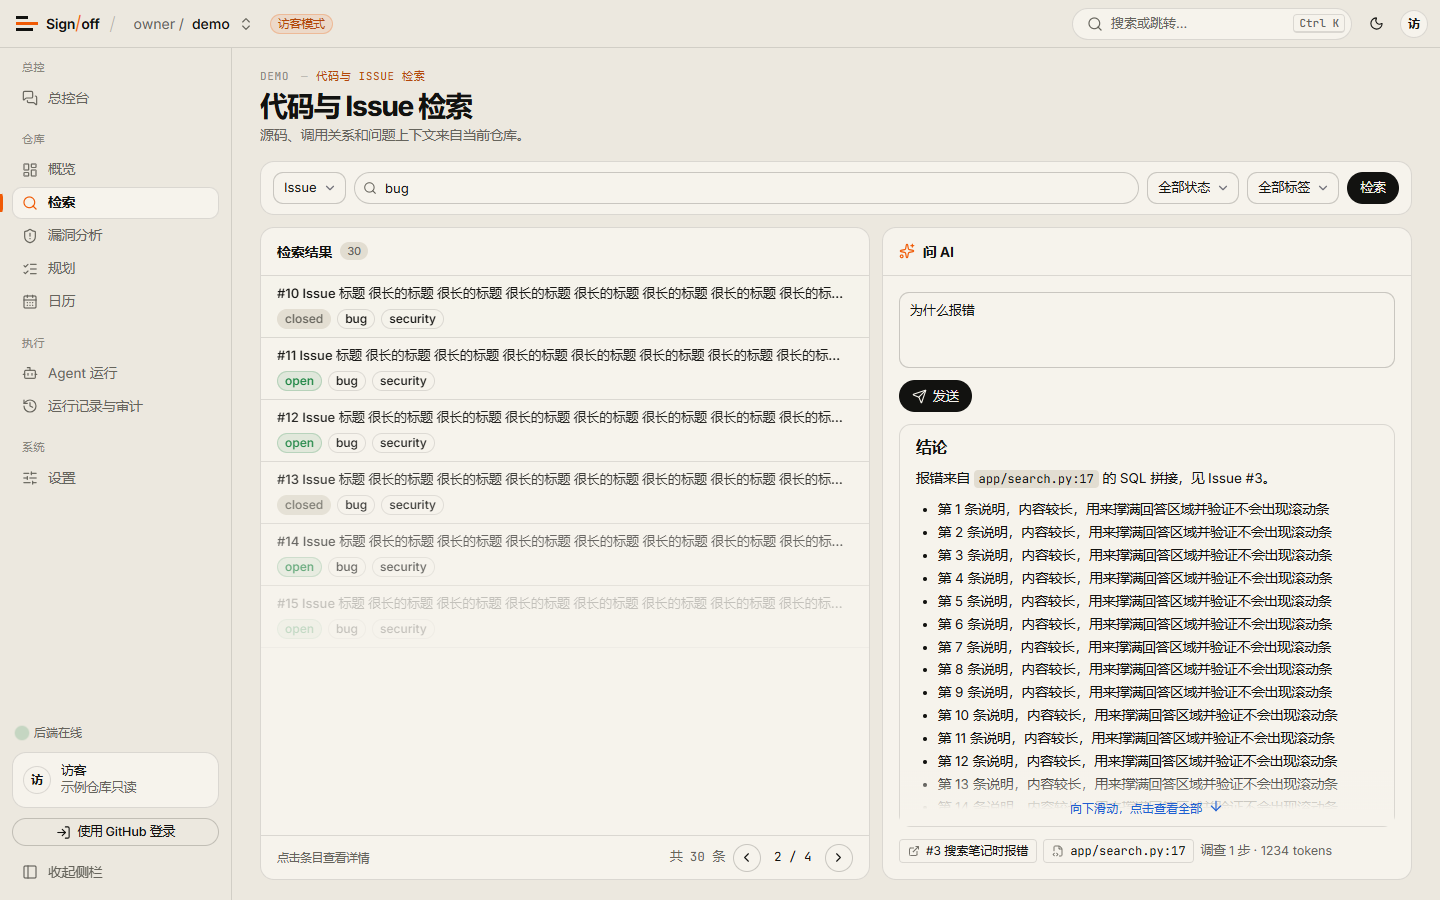Click the Sign/off logo icon

(x=27, y=24)
